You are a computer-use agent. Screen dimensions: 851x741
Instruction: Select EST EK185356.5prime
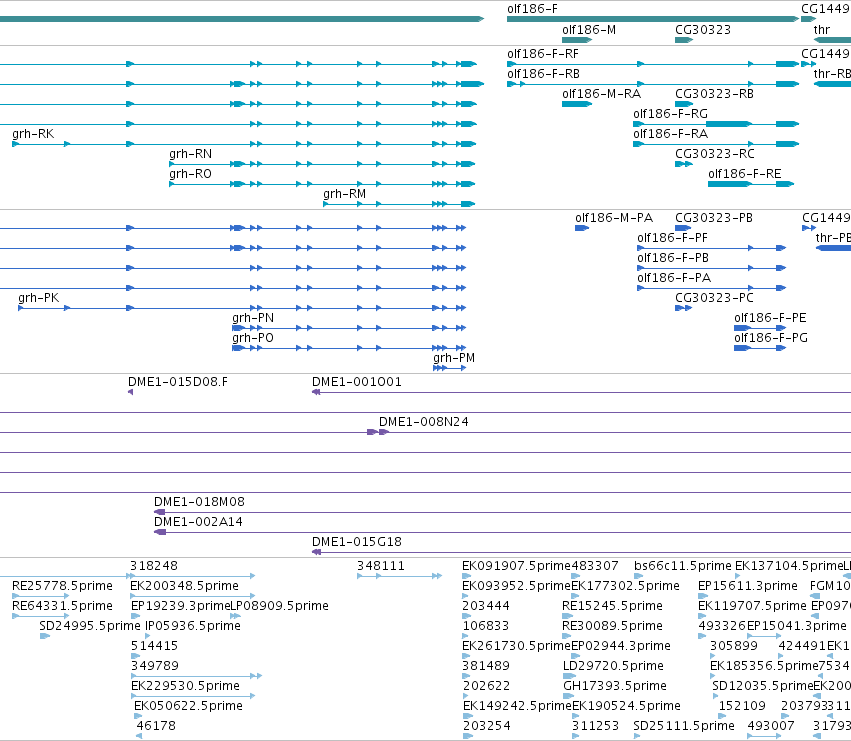tap(764, 666)
